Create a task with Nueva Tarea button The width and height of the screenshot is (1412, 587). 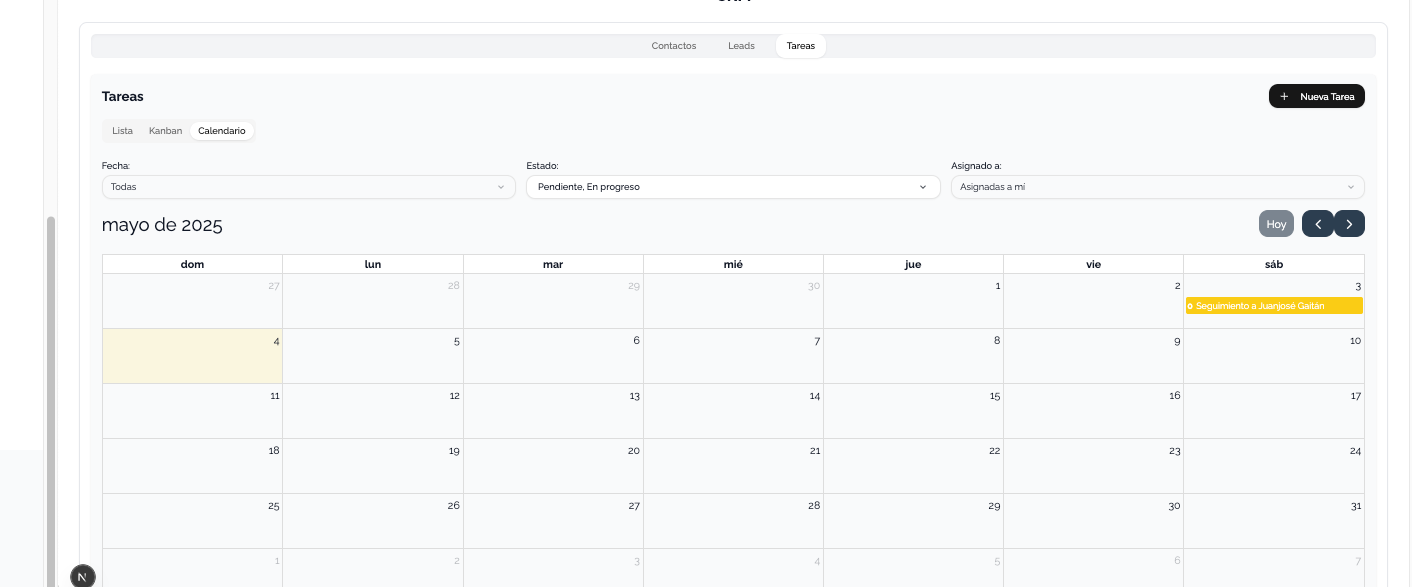1317,96
